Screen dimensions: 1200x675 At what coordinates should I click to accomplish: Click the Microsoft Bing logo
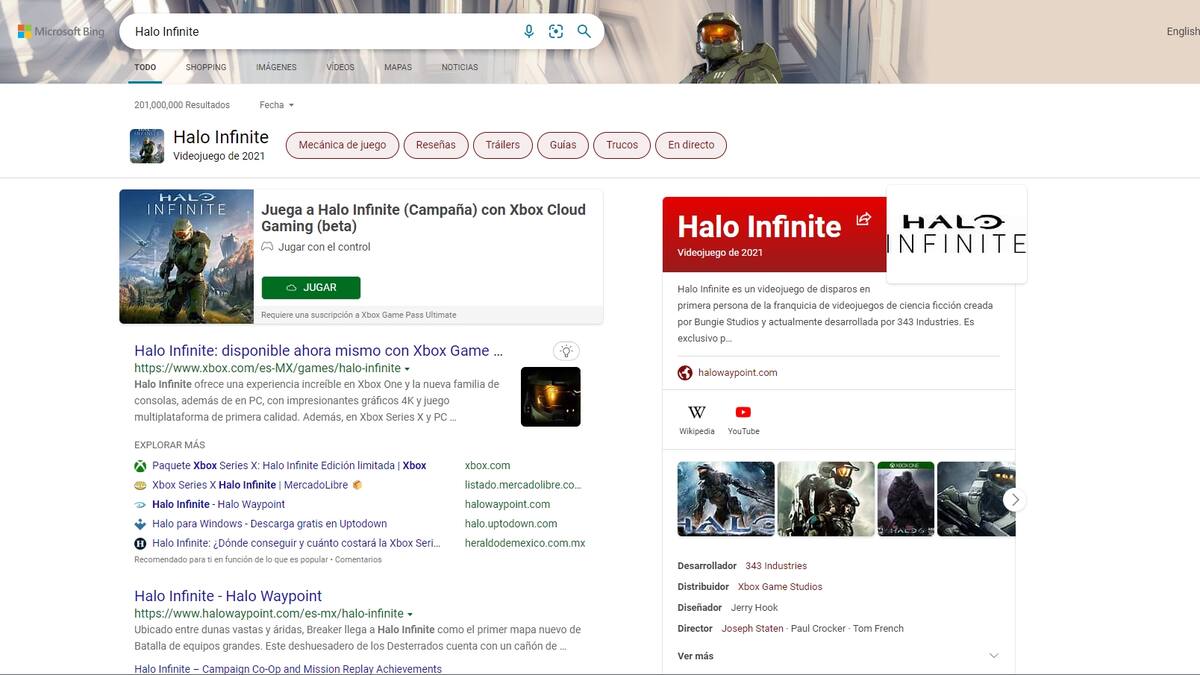pyautogui.click(x=61, y=32)
